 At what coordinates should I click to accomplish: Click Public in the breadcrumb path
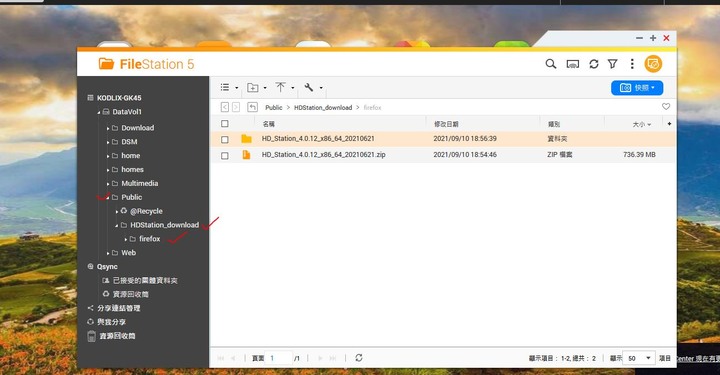tap(274, 107)
